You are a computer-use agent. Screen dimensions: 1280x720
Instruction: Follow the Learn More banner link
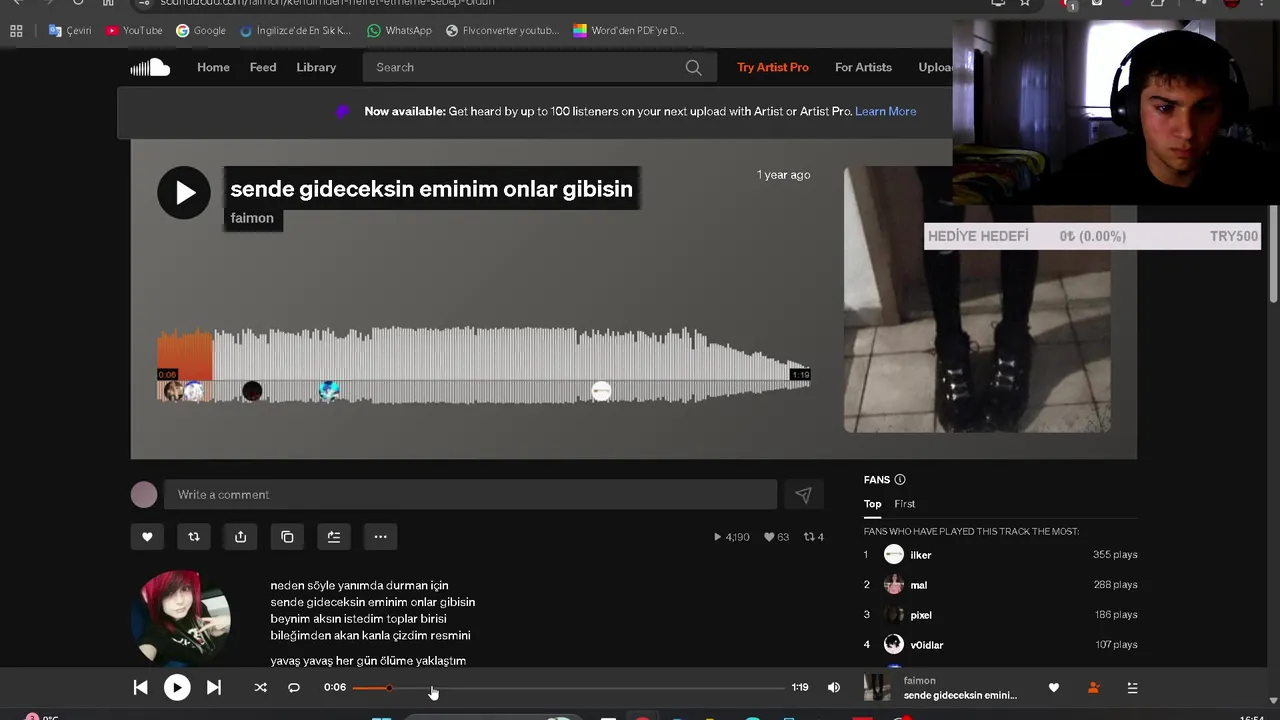click(x=885, y=111)
